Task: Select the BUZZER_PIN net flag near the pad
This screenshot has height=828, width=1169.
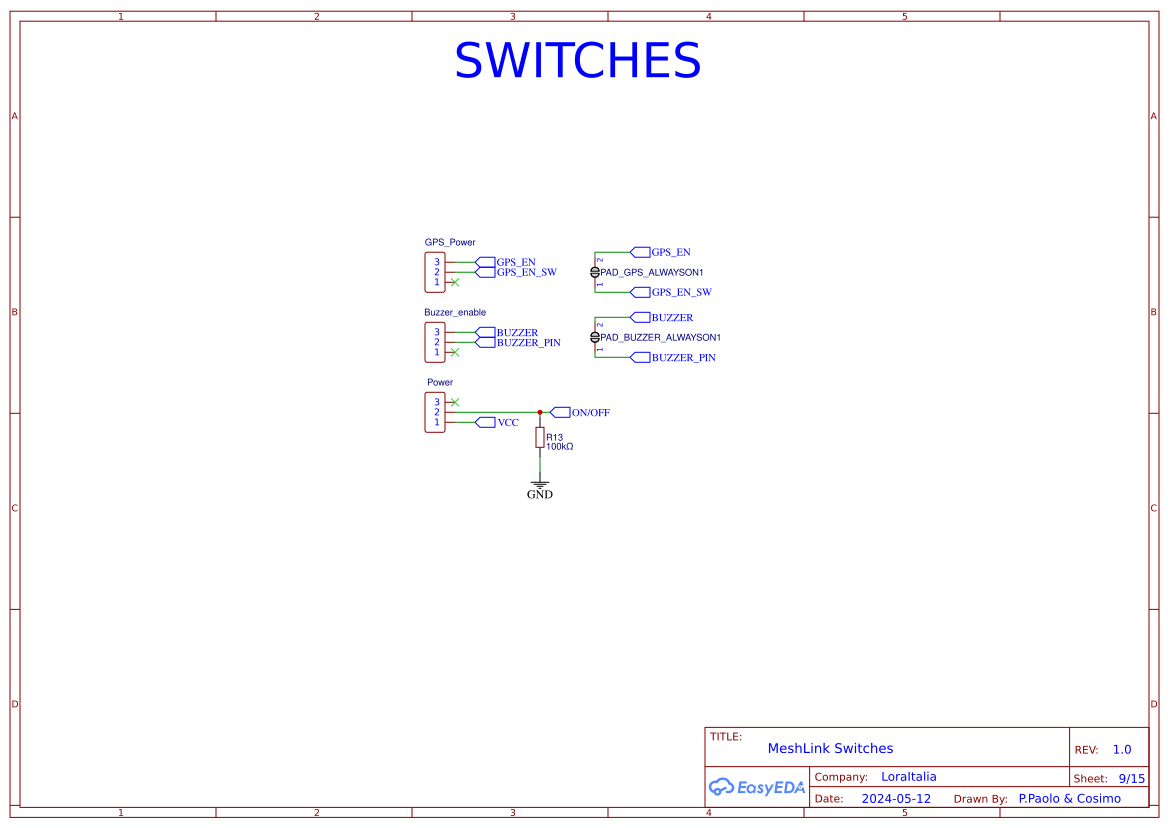Action: [640, 358]
